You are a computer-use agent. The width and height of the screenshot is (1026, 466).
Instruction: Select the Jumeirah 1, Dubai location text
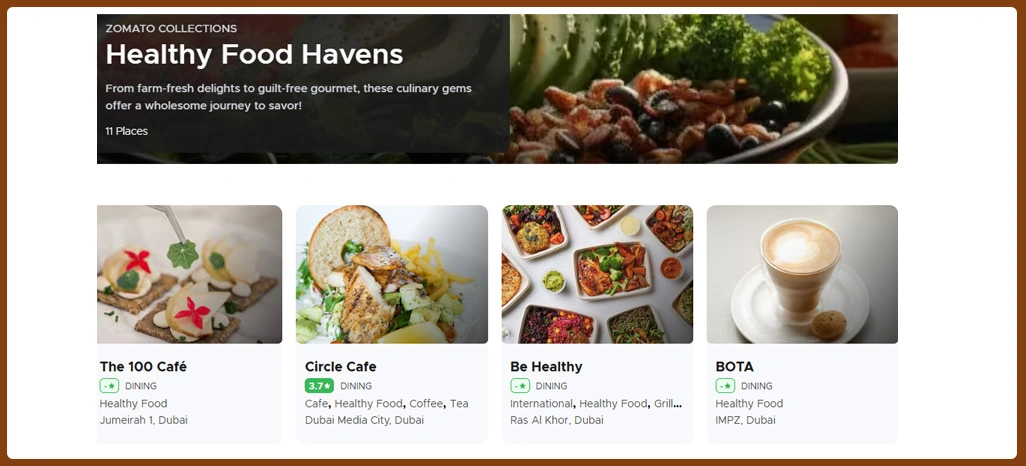click(143, 420)
